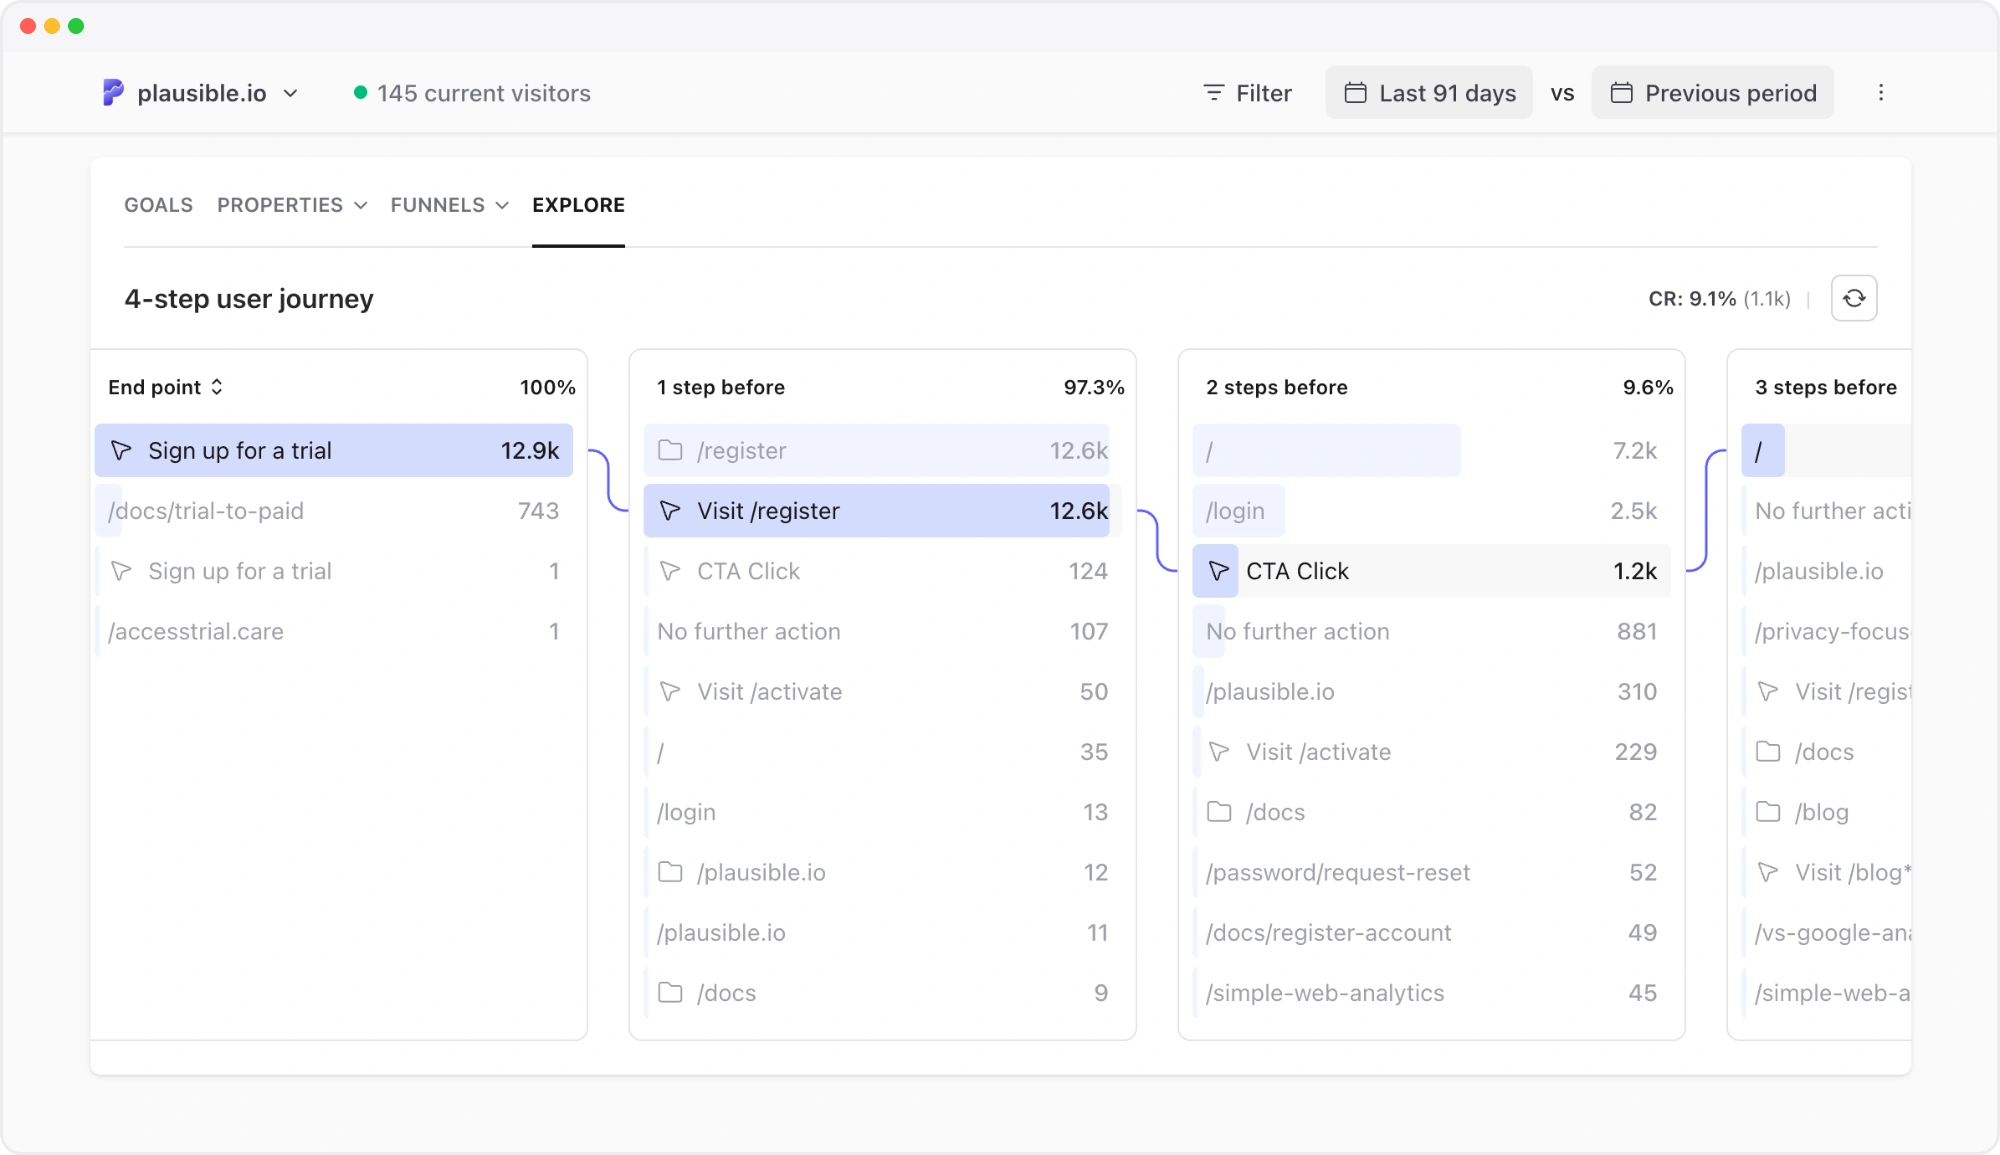2000x1155 pixels.
Task: Click the 4-step user journey title
Action: coord(249,299)
